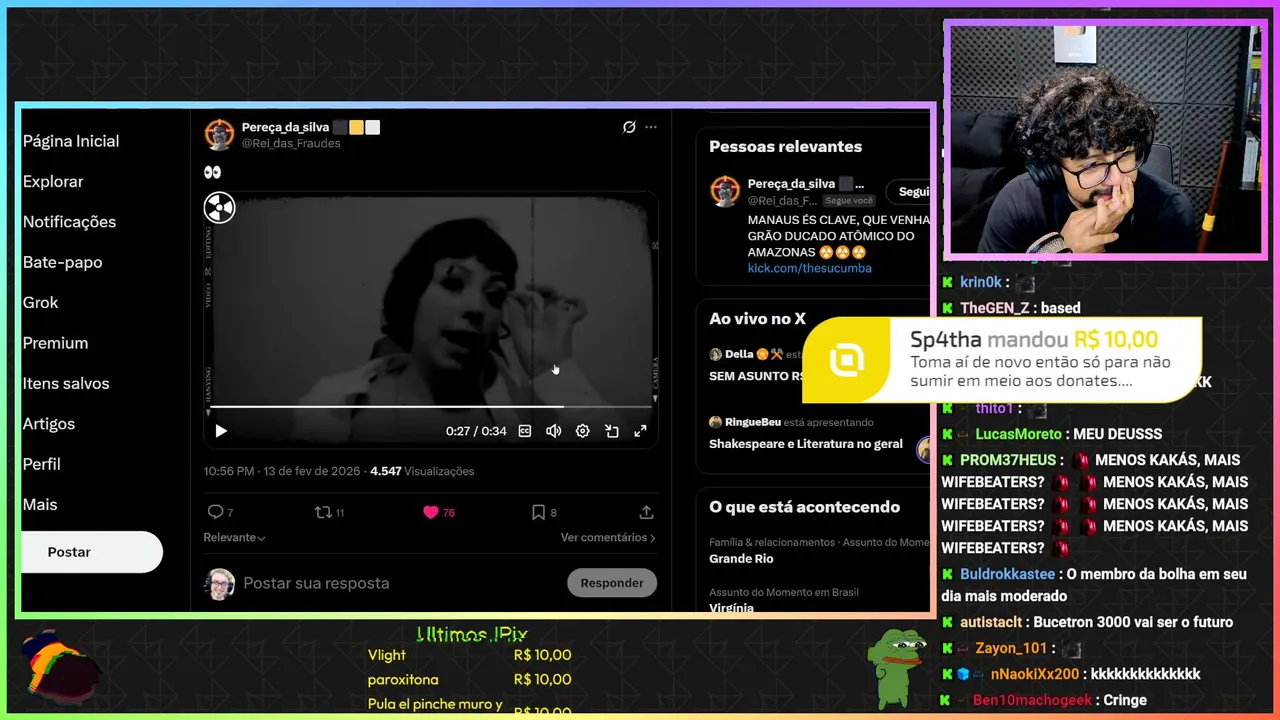Open the kick.com/thesucumba link
The image size is (1280, 720).
point(809,268)
